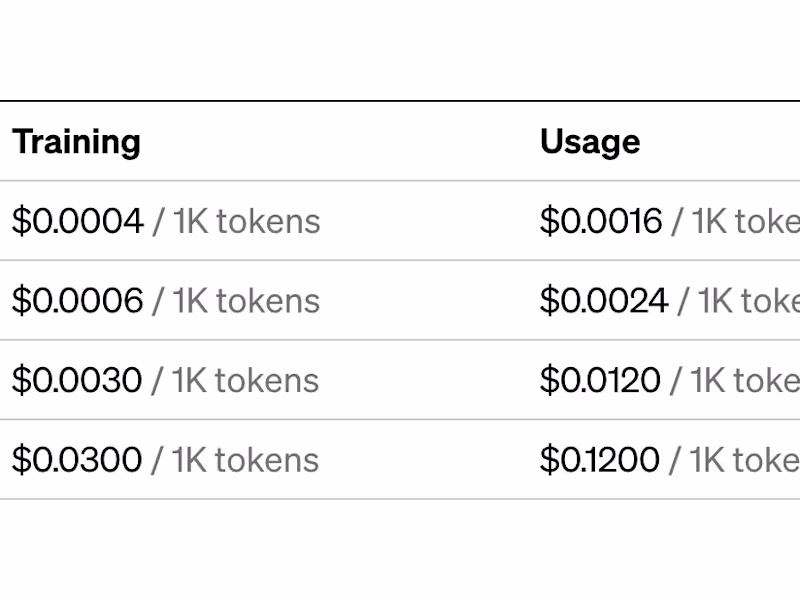Image resolution: width=800 pixels, height=600 pixels.
Task: Click the $0.1200 usage price
Action: tap(600, 460)
